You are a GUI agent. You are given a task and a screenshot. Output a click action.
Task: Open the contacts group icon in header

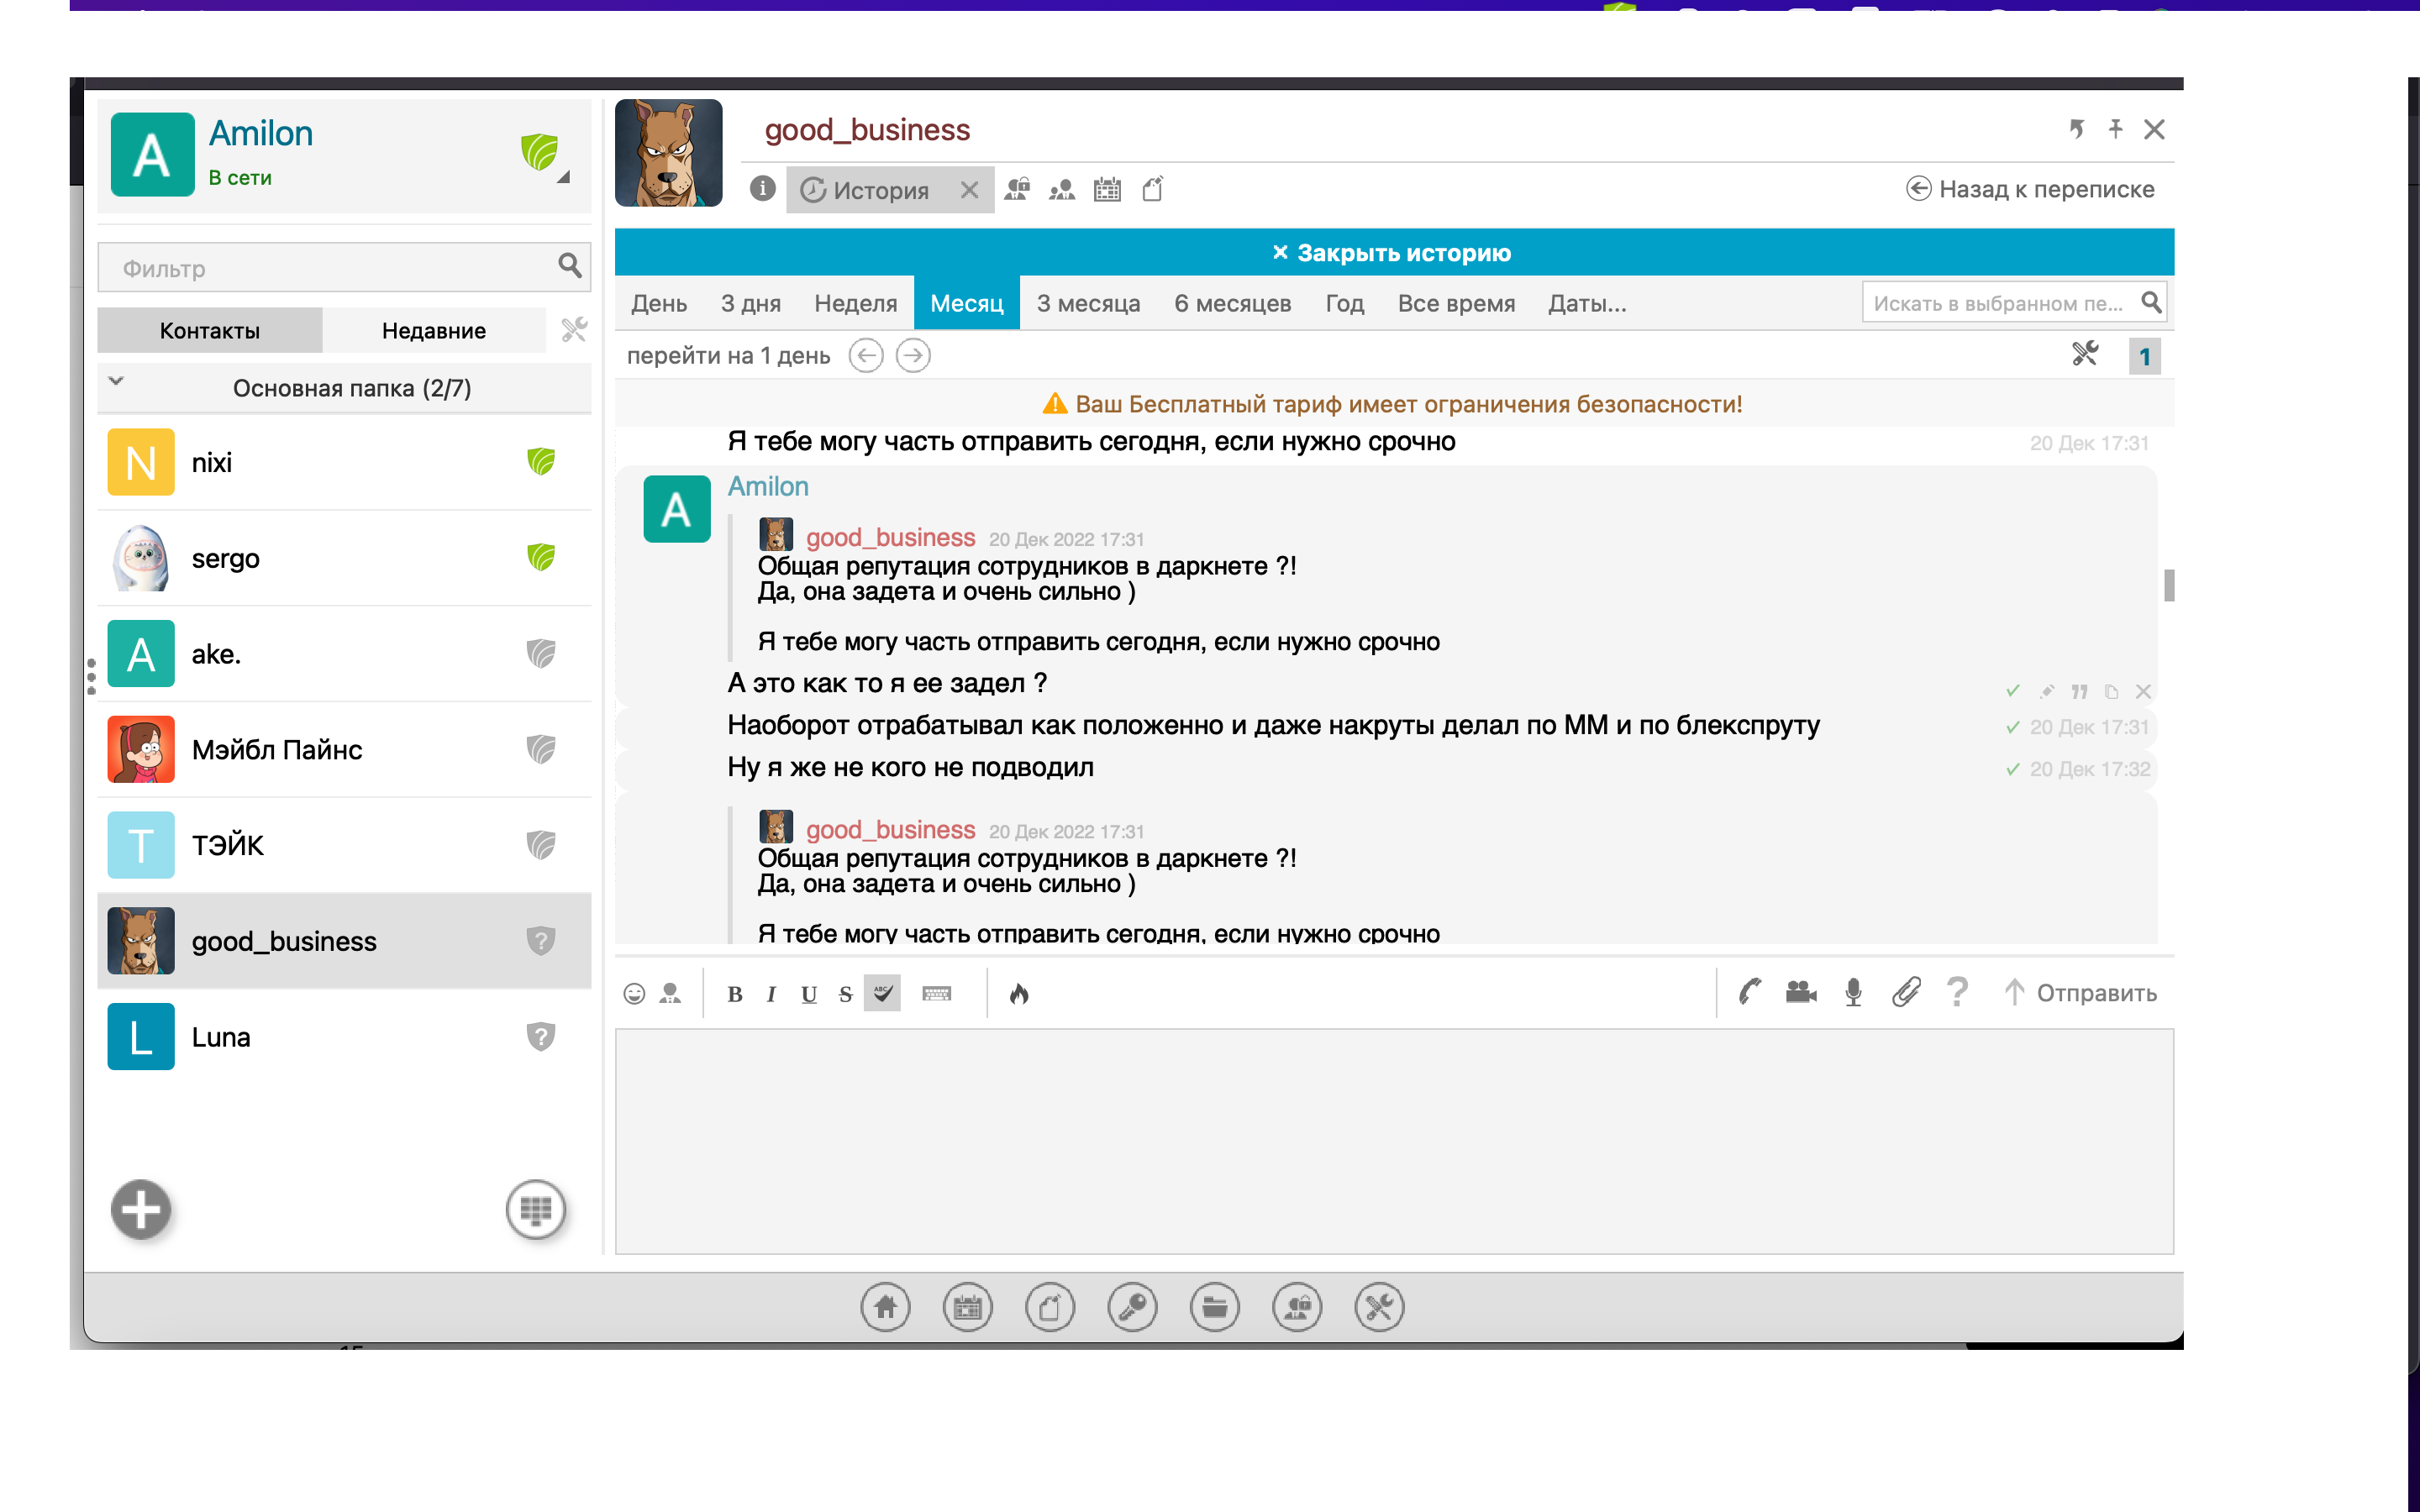point(1062,189)
